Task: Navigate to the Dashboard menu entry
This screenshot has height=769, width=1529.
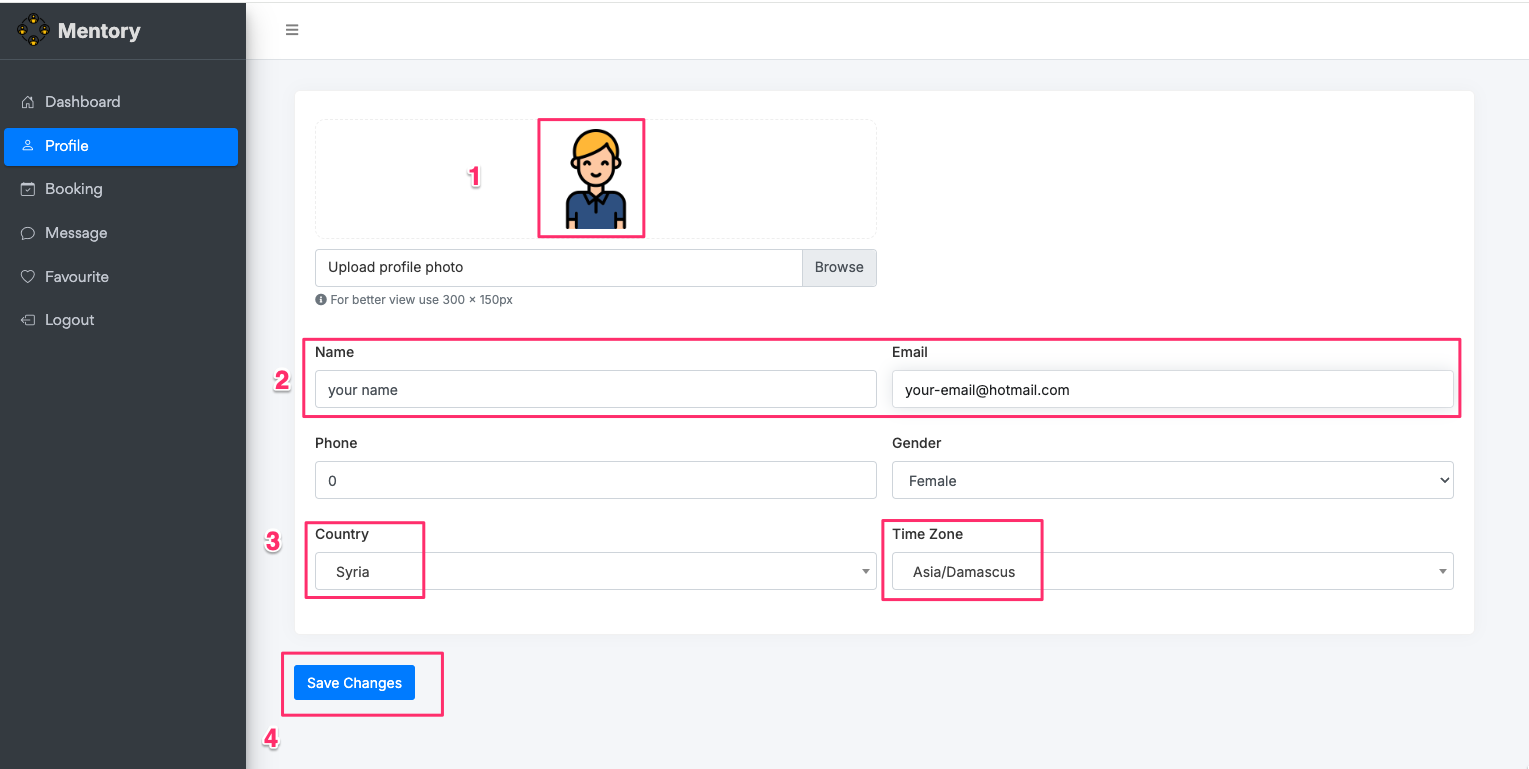Action: (82, 101)
